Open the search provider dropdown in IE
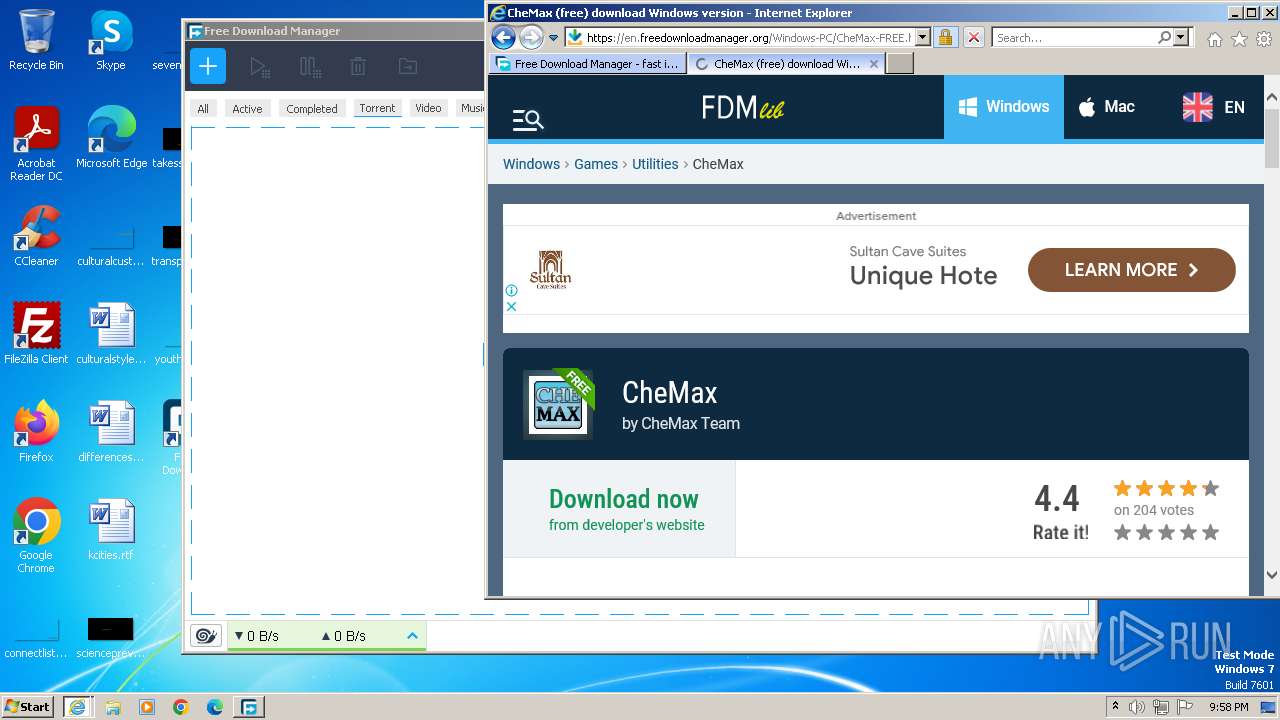This screenshot has height=720, width=1280. point(1181,38)
